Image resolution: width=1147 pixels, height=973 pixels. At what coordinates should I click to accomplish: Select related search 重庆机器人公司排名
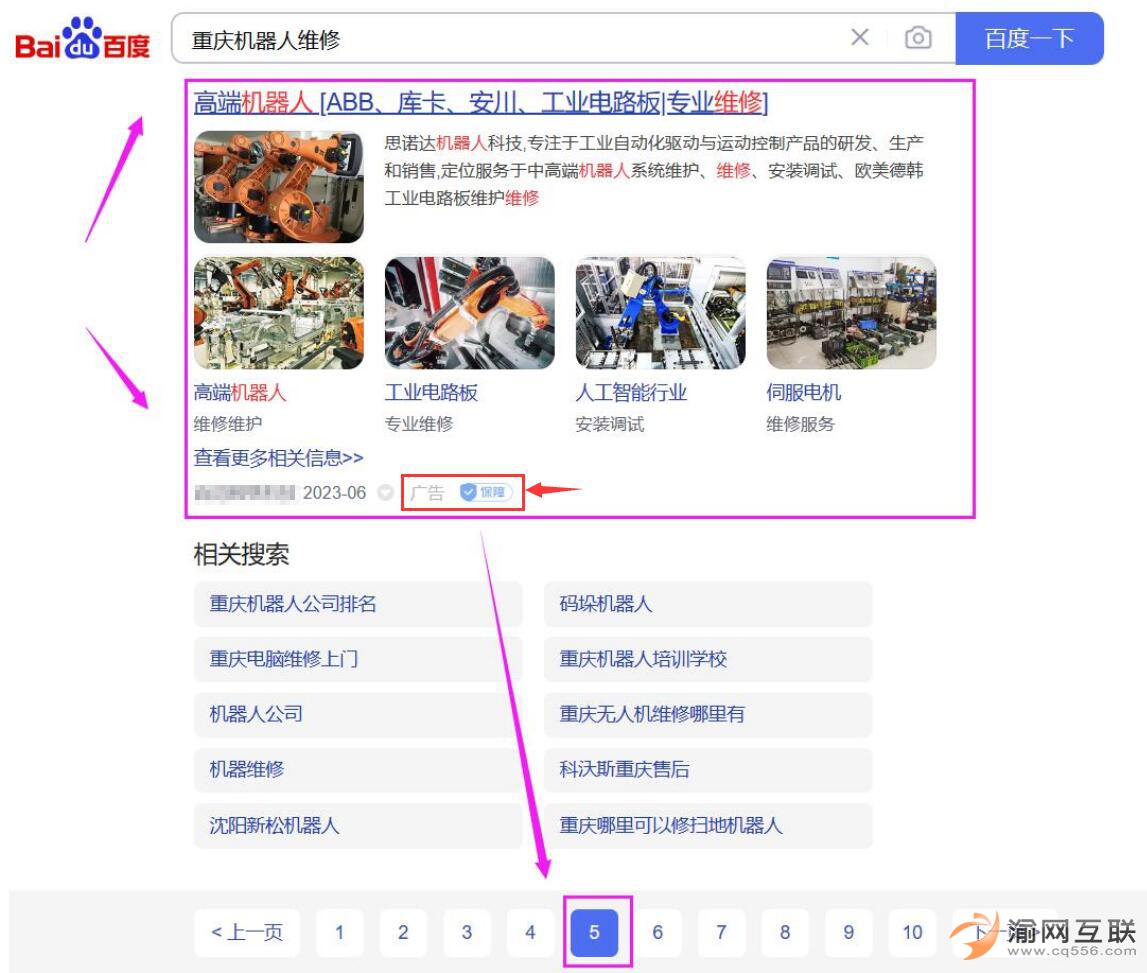(293, 604)
